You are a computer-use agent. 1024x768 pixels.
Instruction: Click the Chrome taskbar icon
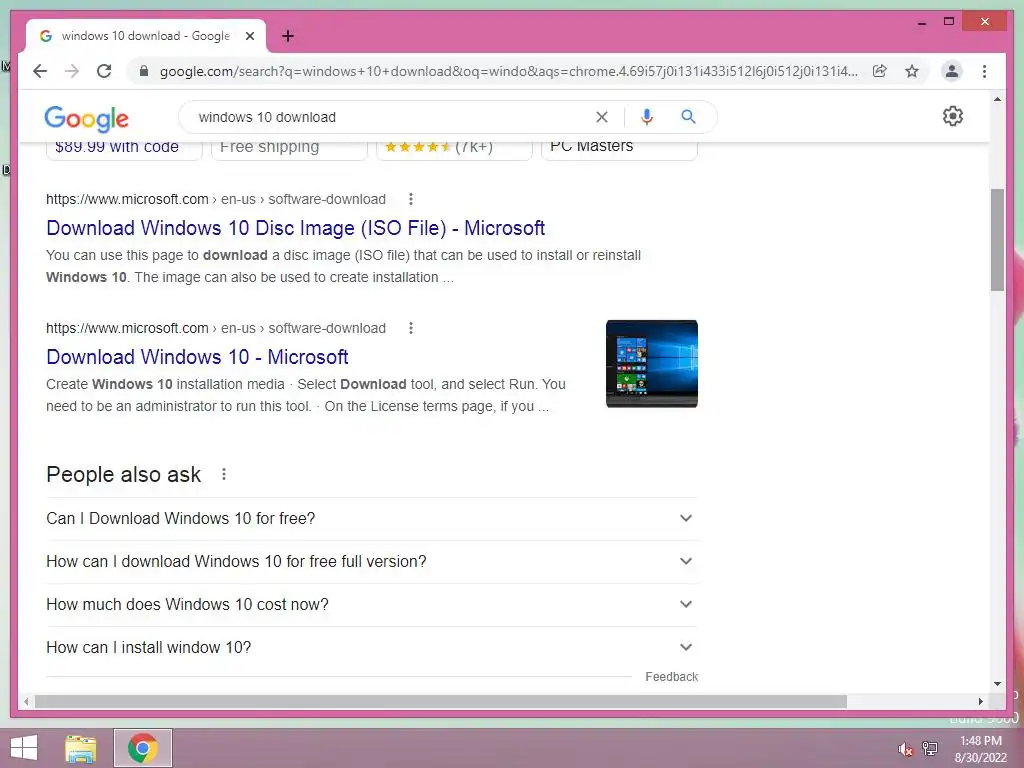point(142,748)
